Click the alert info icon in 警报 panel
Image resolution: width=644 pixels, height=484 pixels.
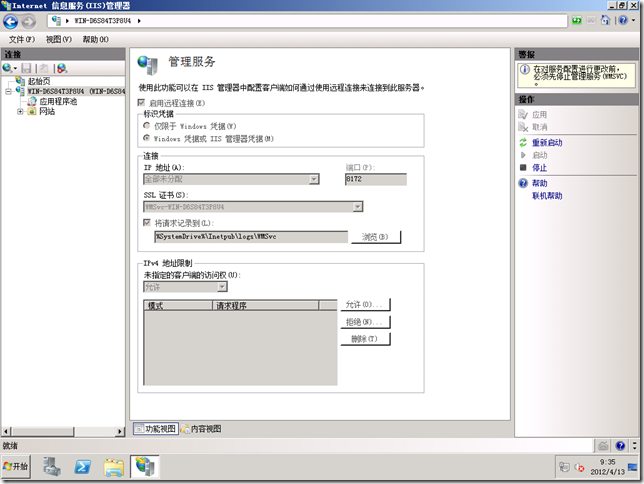pos(524,69)
